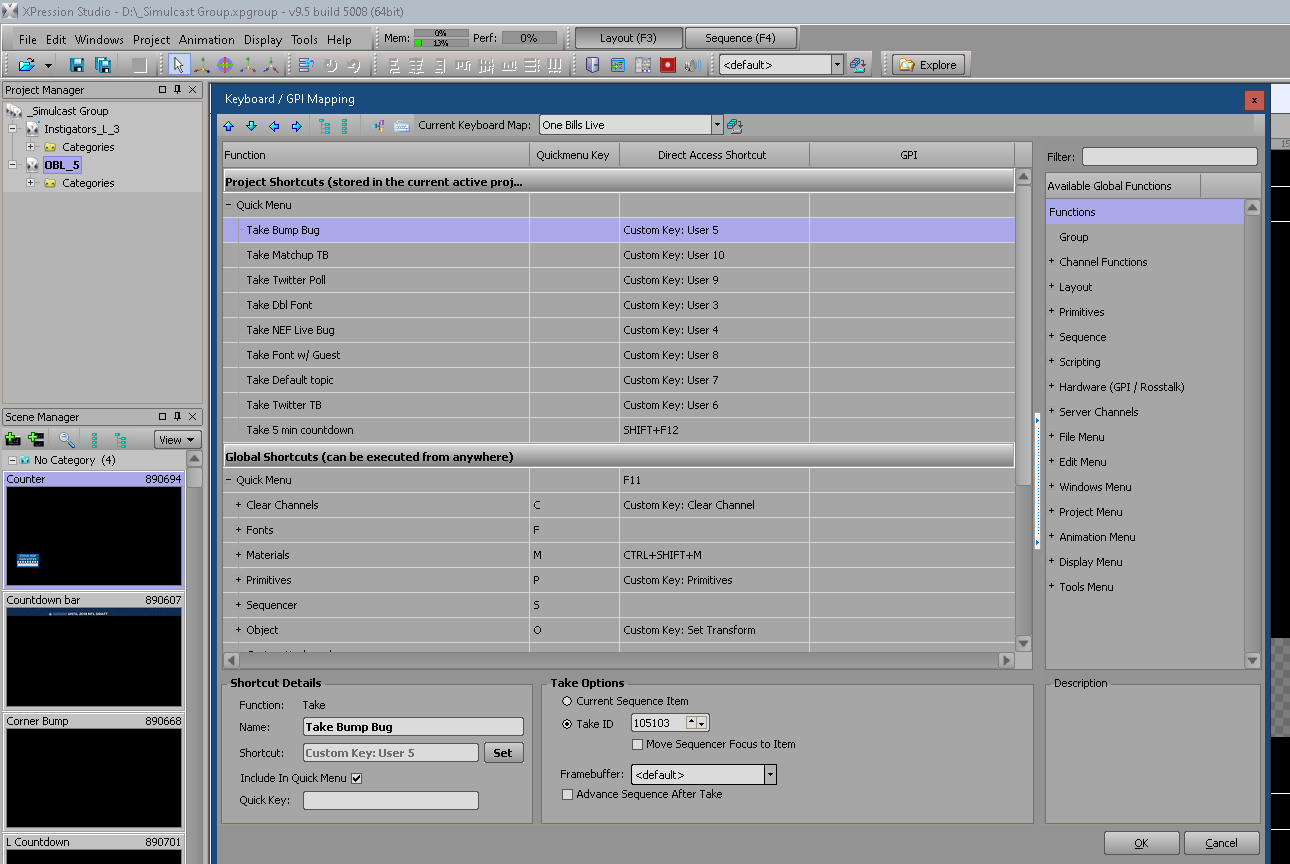Click the Set shortcut button
The height and width of the screenshot is (864, 1290).
click(503, 753)
